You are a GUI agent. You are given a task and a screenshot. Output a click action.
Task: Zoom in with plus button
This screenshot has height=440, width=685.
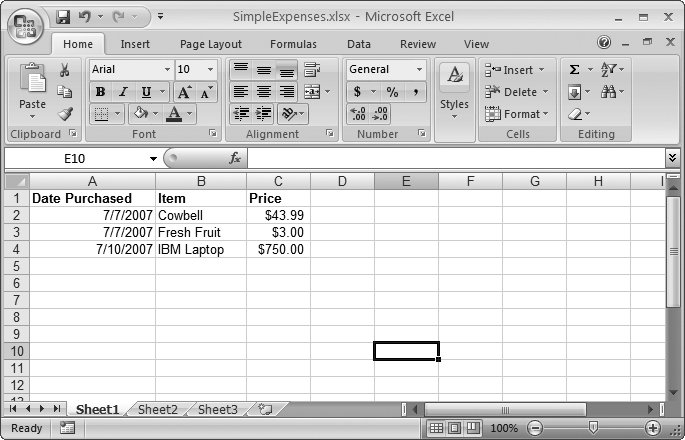pyautogui.click(x=653, y=428)
